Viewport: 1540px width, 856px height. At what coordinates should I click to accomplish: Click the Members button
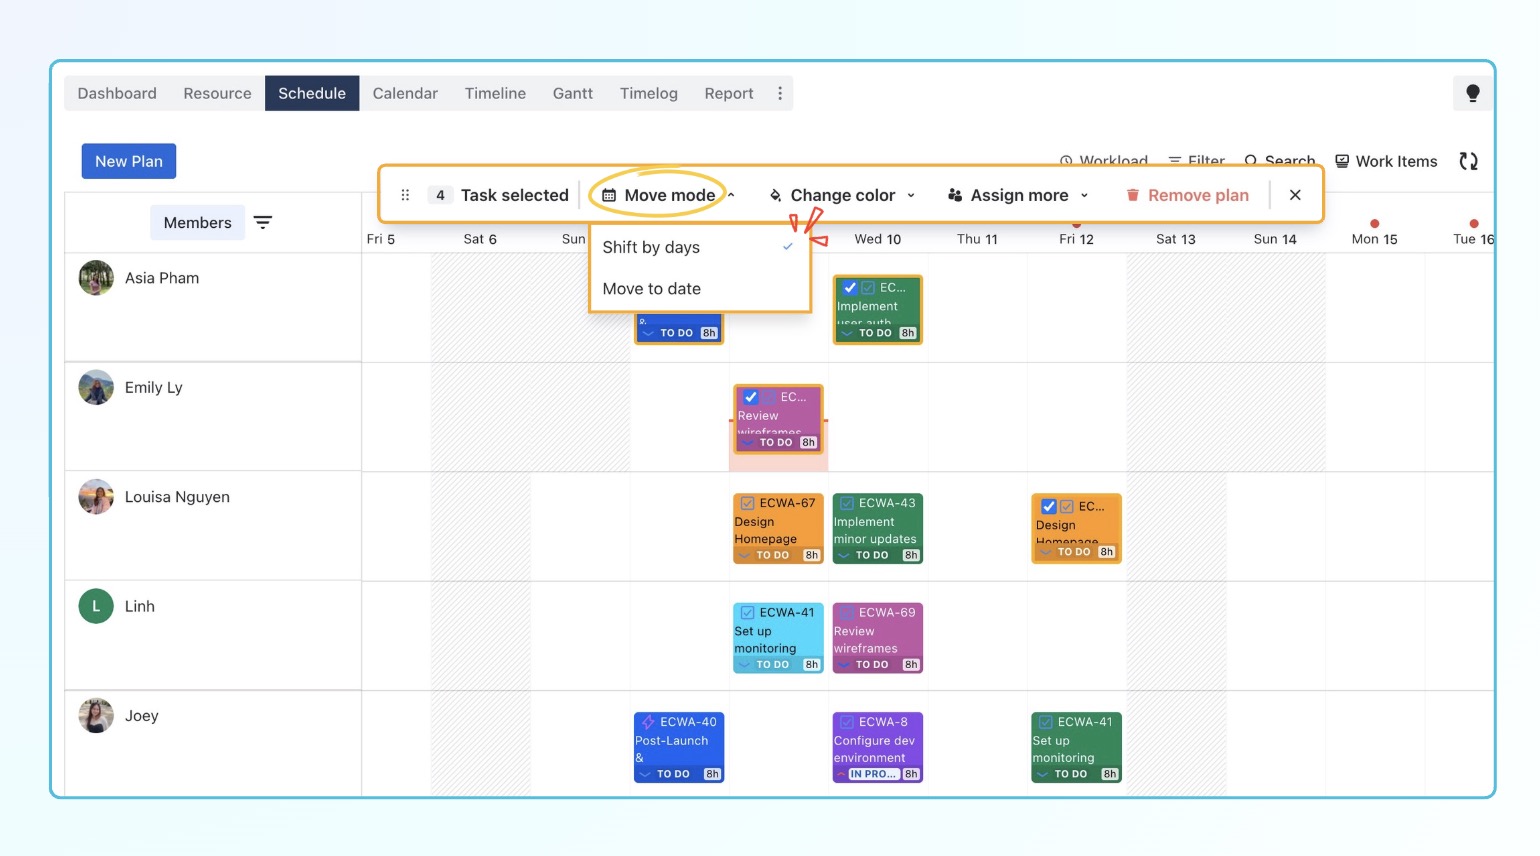tap(197, 222)
